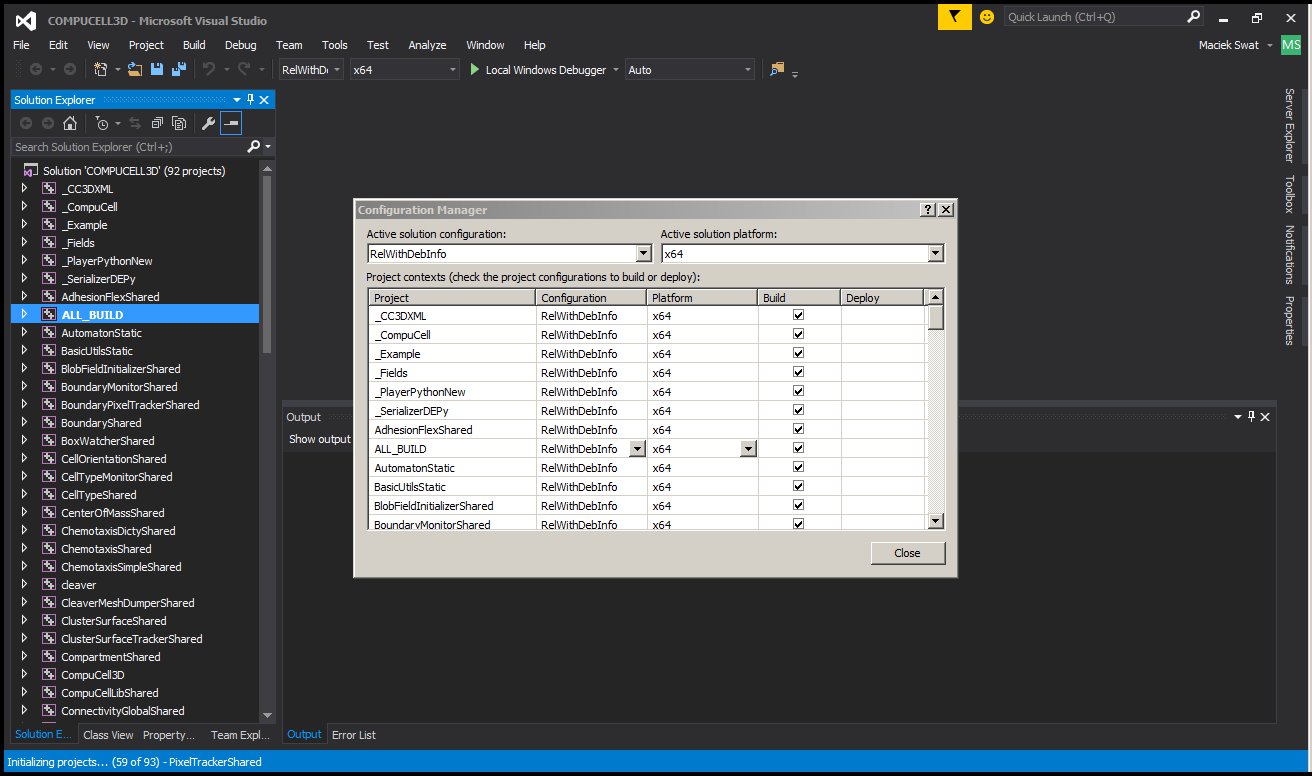Click the Collapse All icon in Solution Explorer
This screenshot has height=776, width=1312.
[159, 124]
